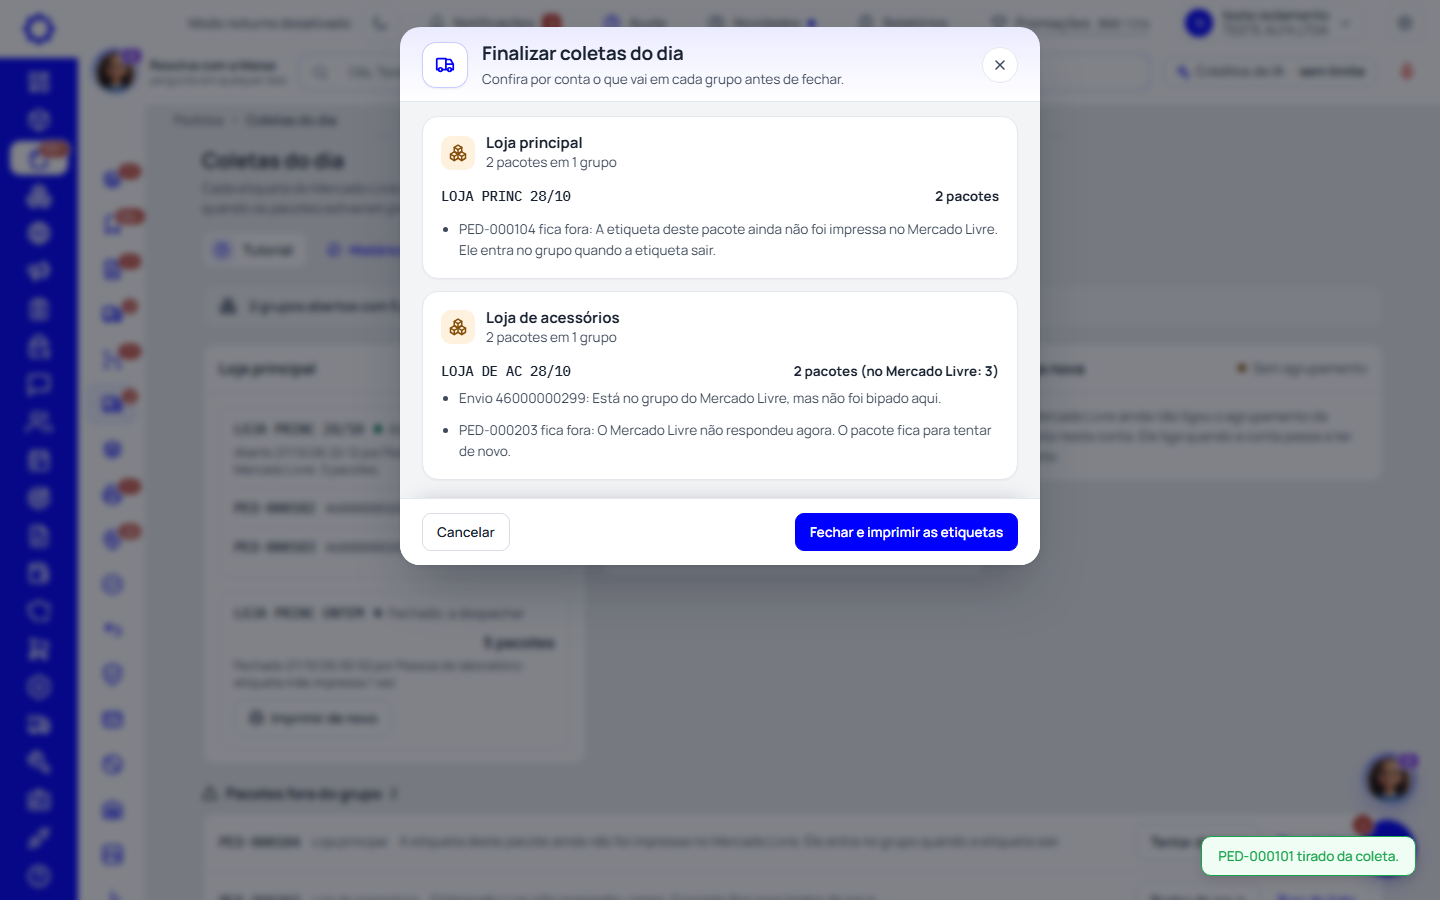
Task: Click the Loja de acessórios store icon
Action: tap(458, 327)
